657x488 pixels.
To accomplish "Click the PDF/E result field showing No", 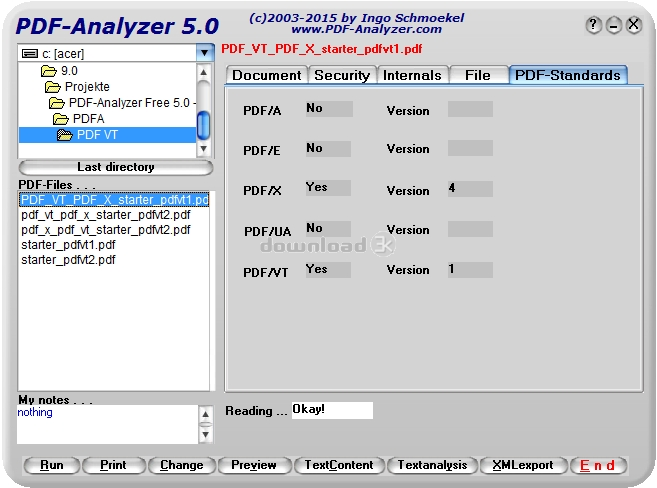I will pyautogui.click(x=328, y=149).
